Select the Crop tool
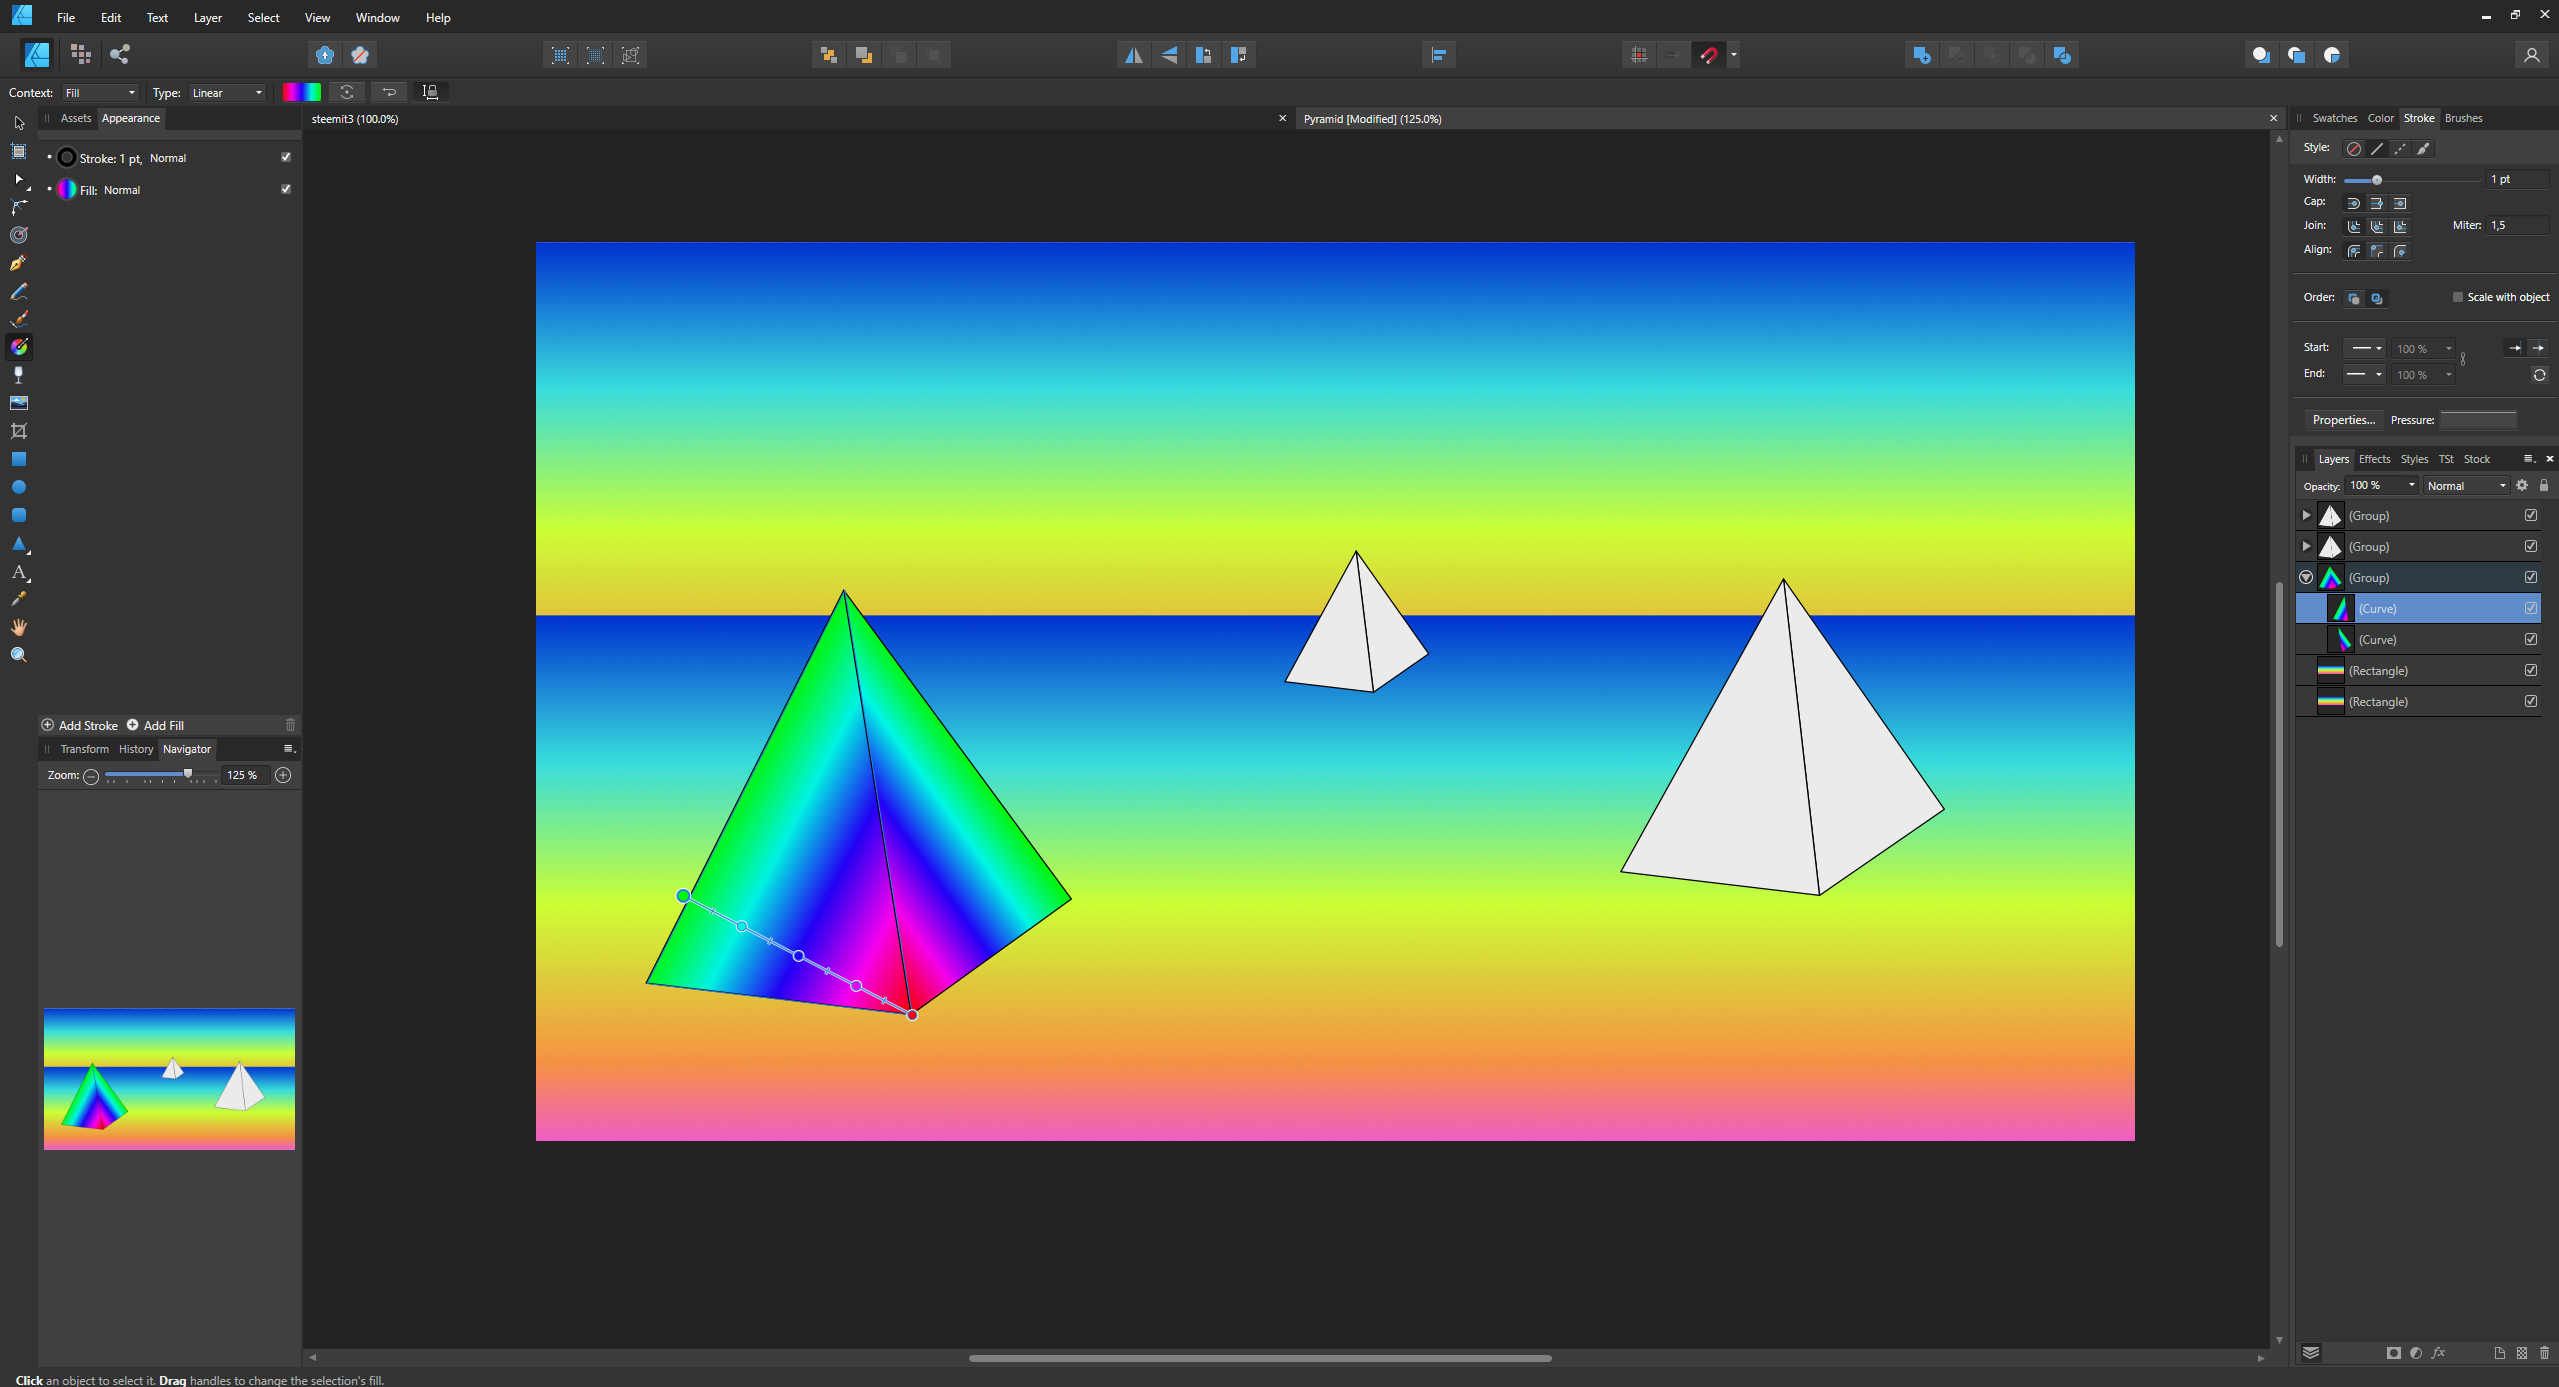 18,431
